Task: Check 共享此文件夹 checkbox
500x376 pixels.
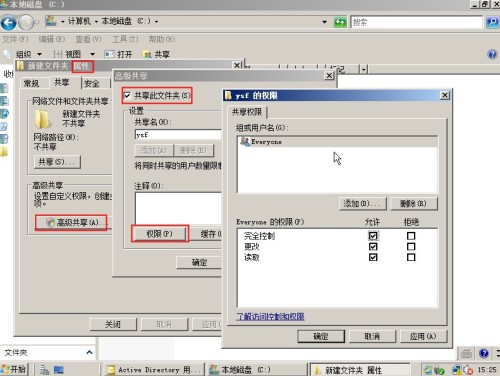Action: (127, 96)
